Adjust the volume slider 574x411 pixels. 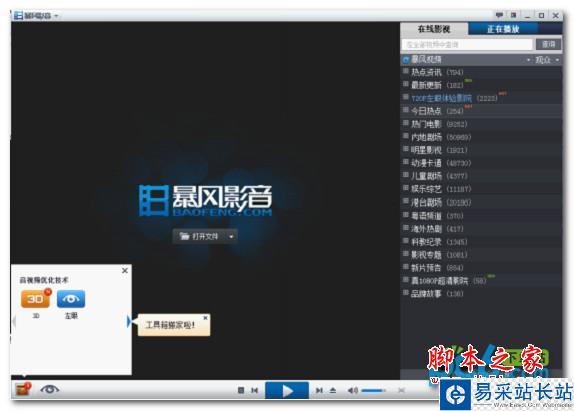(374, 391)
